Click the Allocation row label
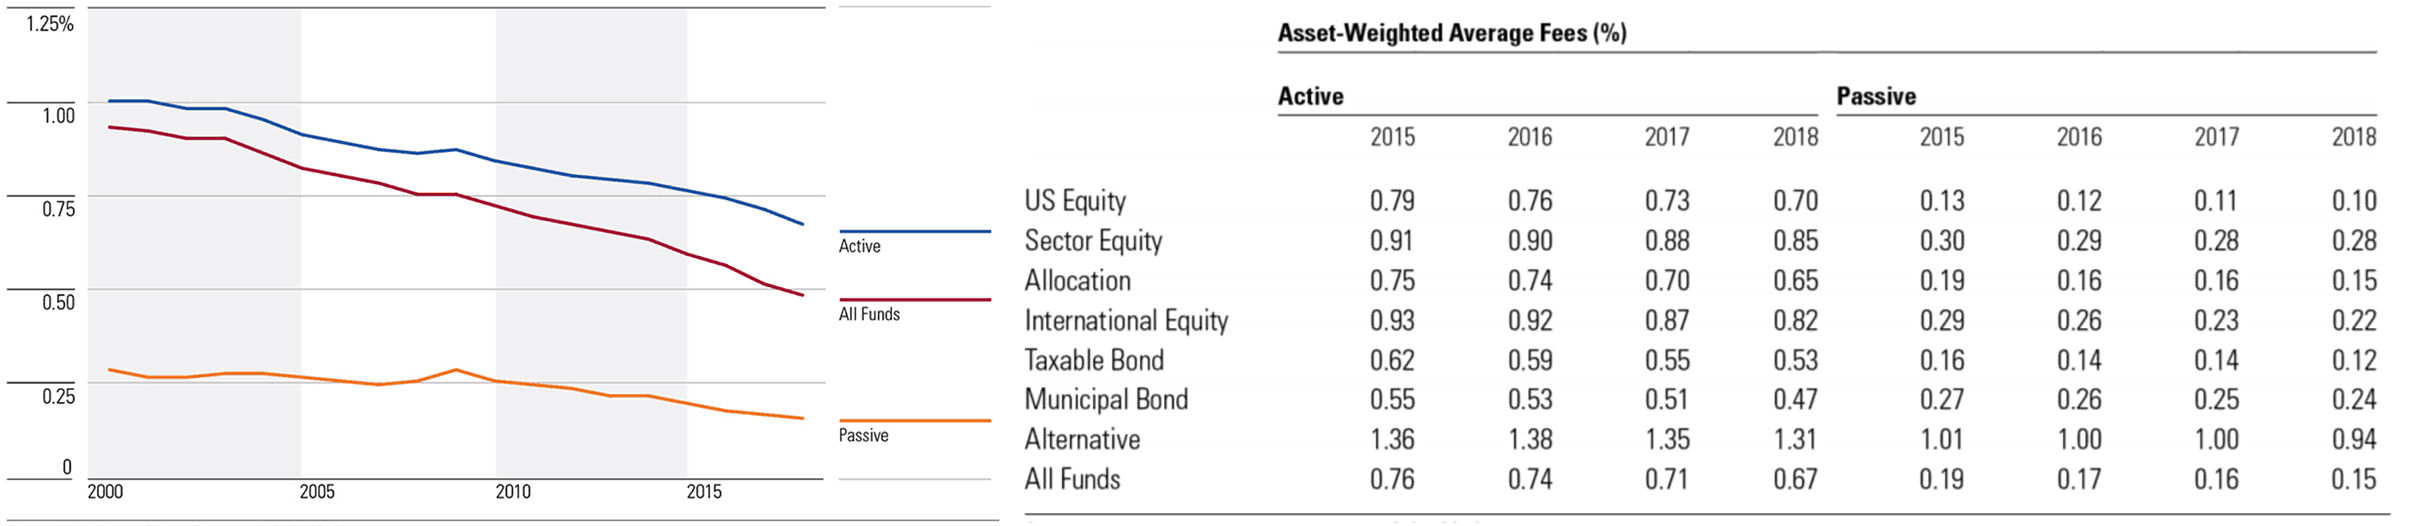This screenshot has width=2413, height=526. [x=1077, y=281]
